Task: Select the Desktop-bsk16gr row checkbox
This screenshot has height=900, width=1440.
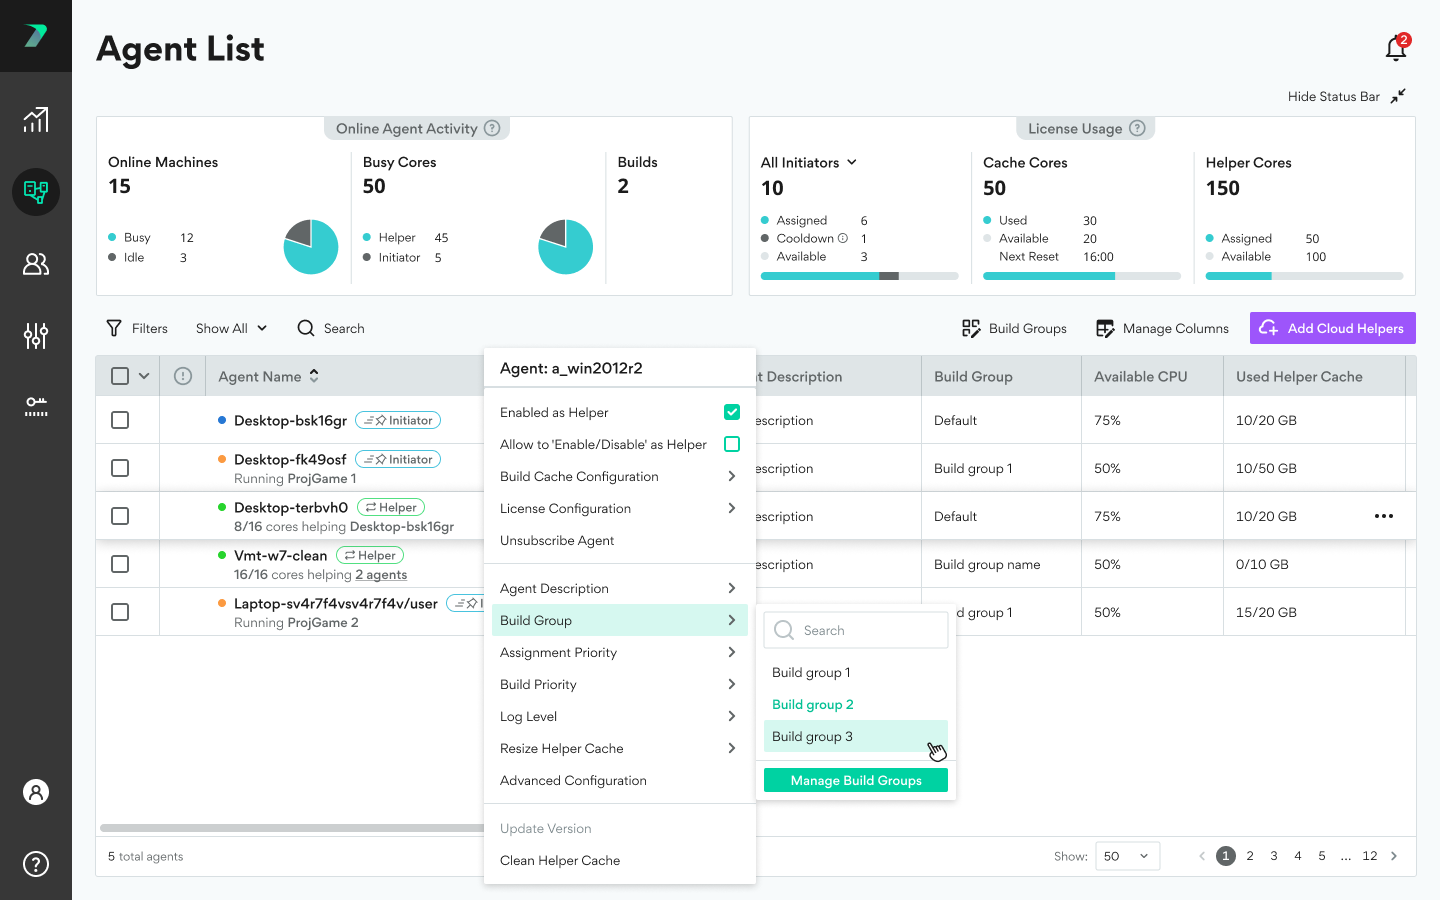Action: coord(120,420)
